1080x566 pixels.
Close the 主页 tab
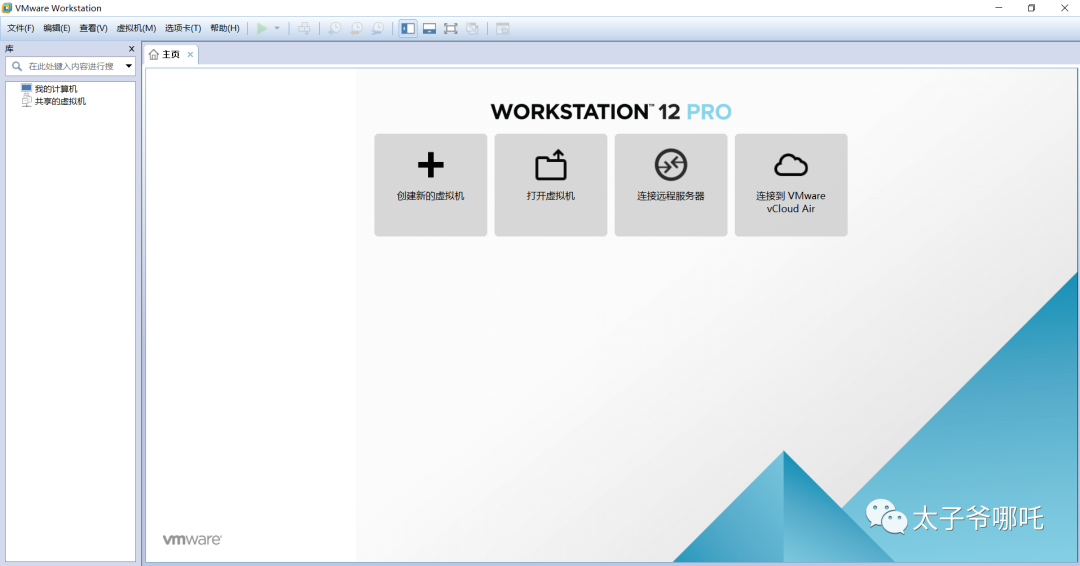click(190, 54)
